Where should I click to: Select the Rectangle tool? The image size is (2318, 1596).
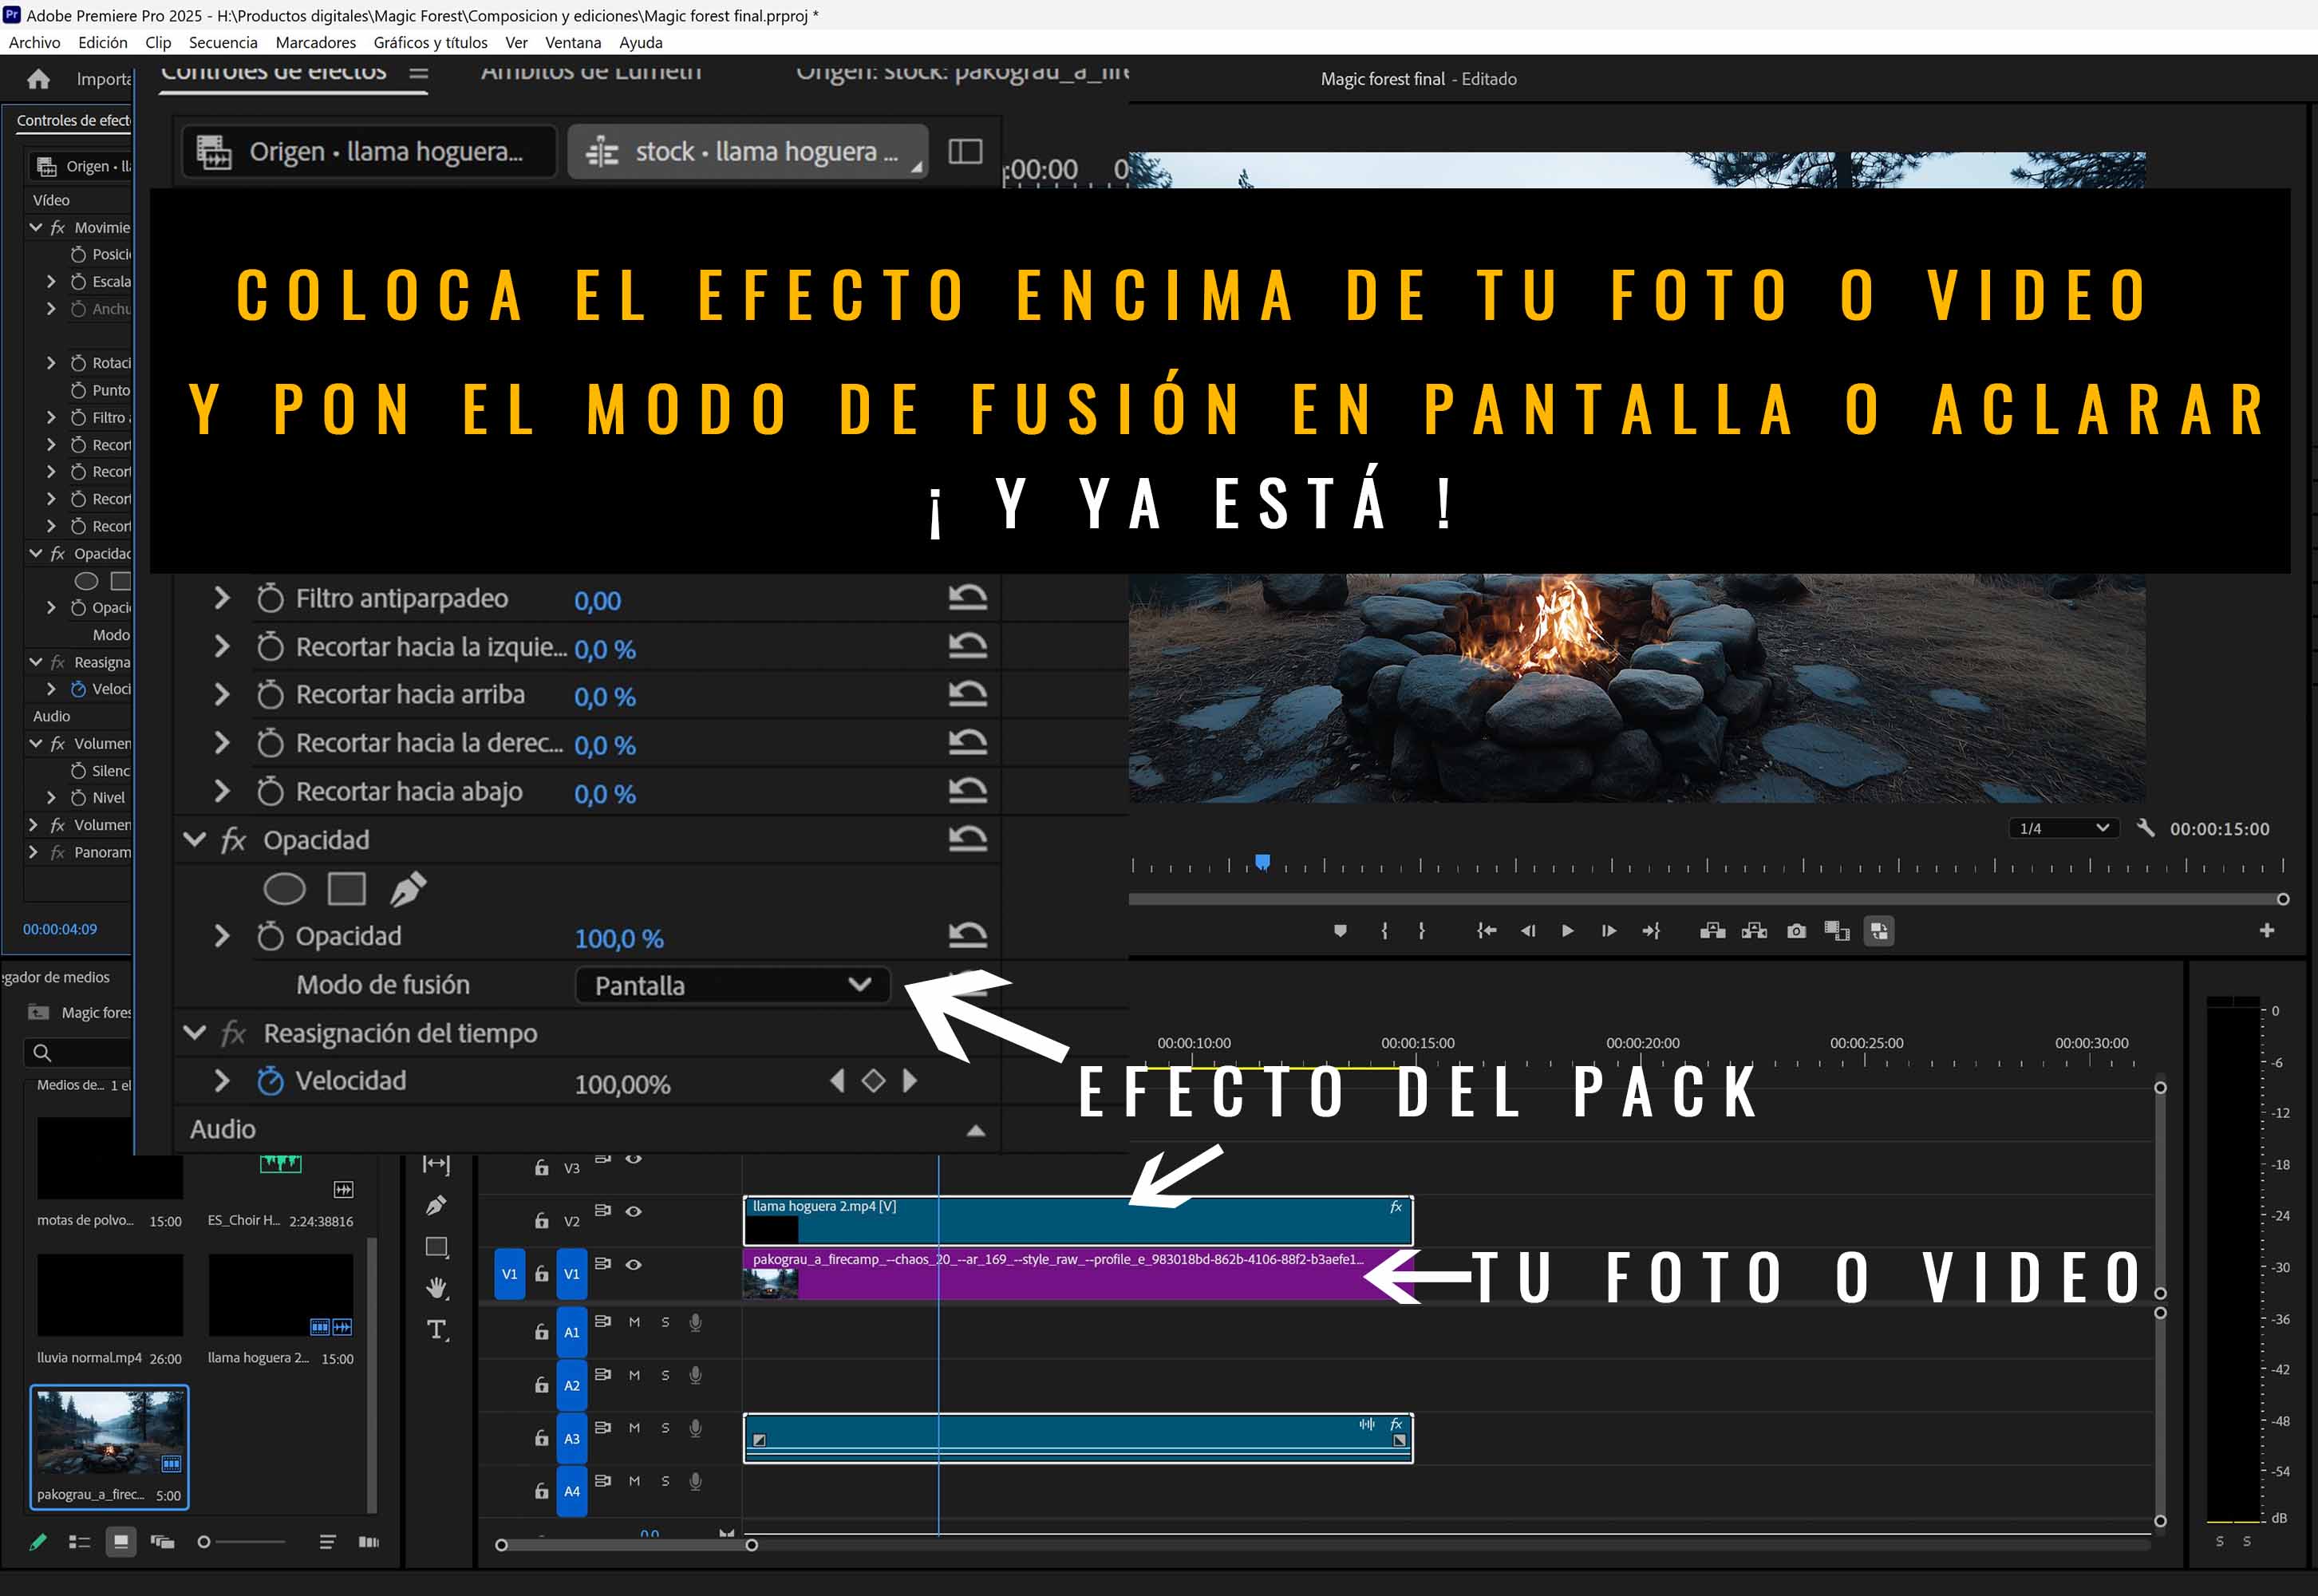tap(437, 1247)
